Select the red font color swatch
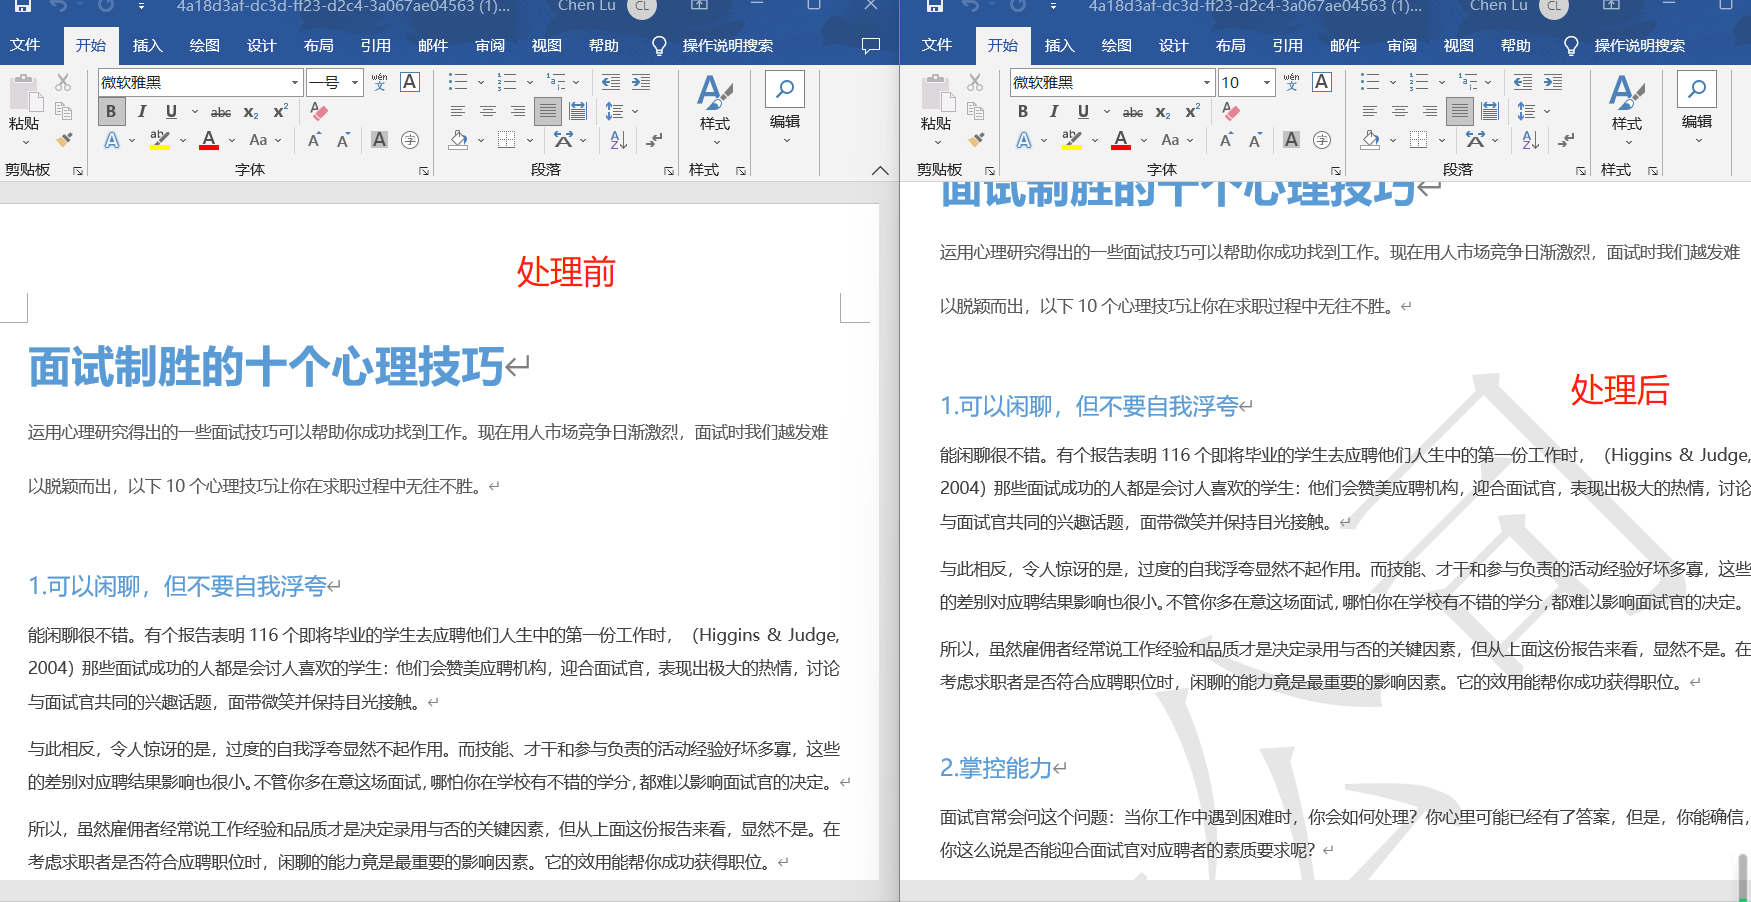The height and width of the screenshot is (902, 1751). click(208, 140)
